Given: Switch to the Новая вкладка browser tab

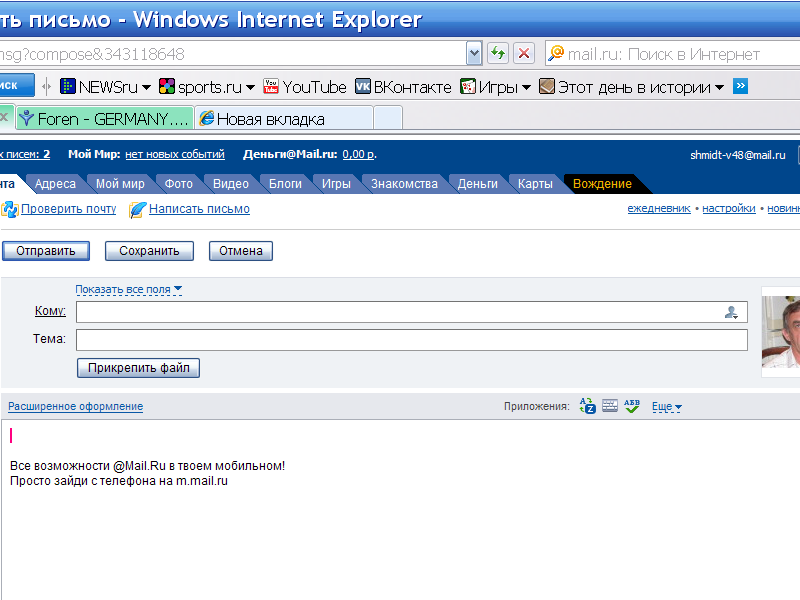Looking at the screenshot, I should 284,118.
